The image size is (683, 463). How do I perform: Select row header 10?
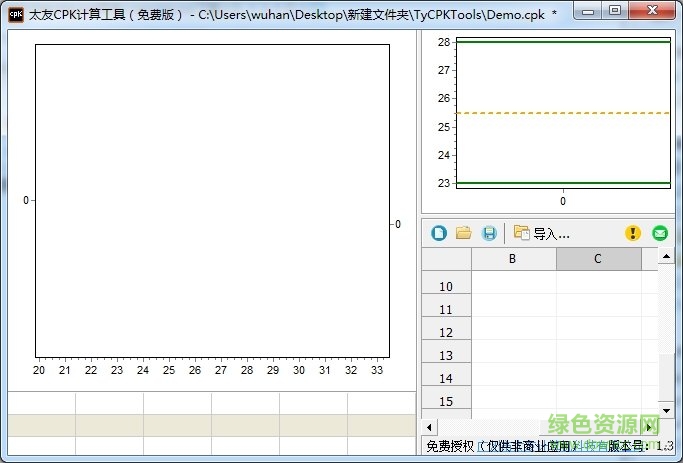(x=446, y=283)
